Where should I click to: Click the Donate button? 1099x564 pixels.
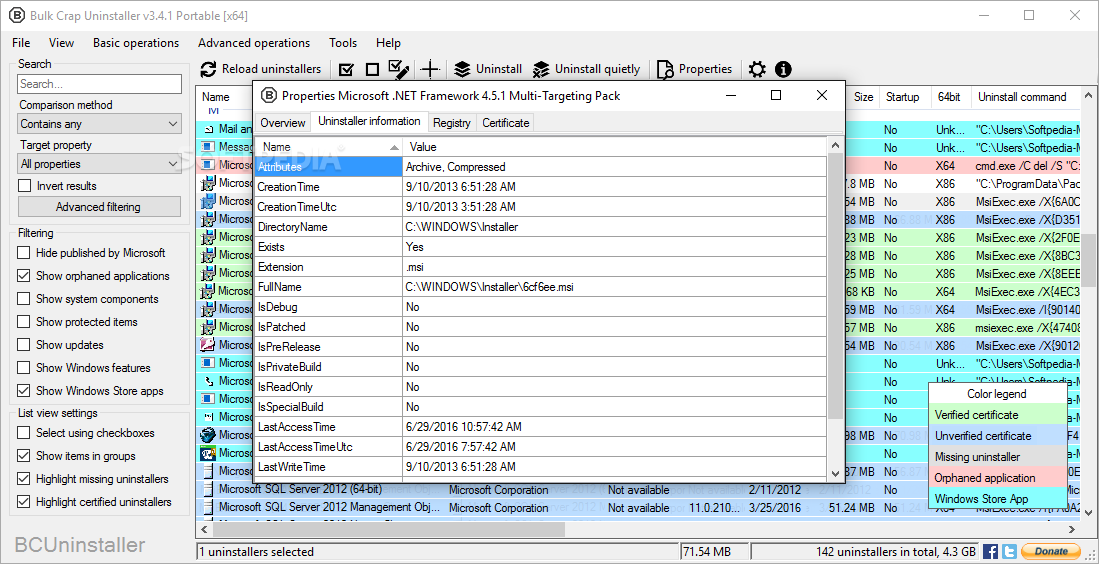coord(1051,551)
